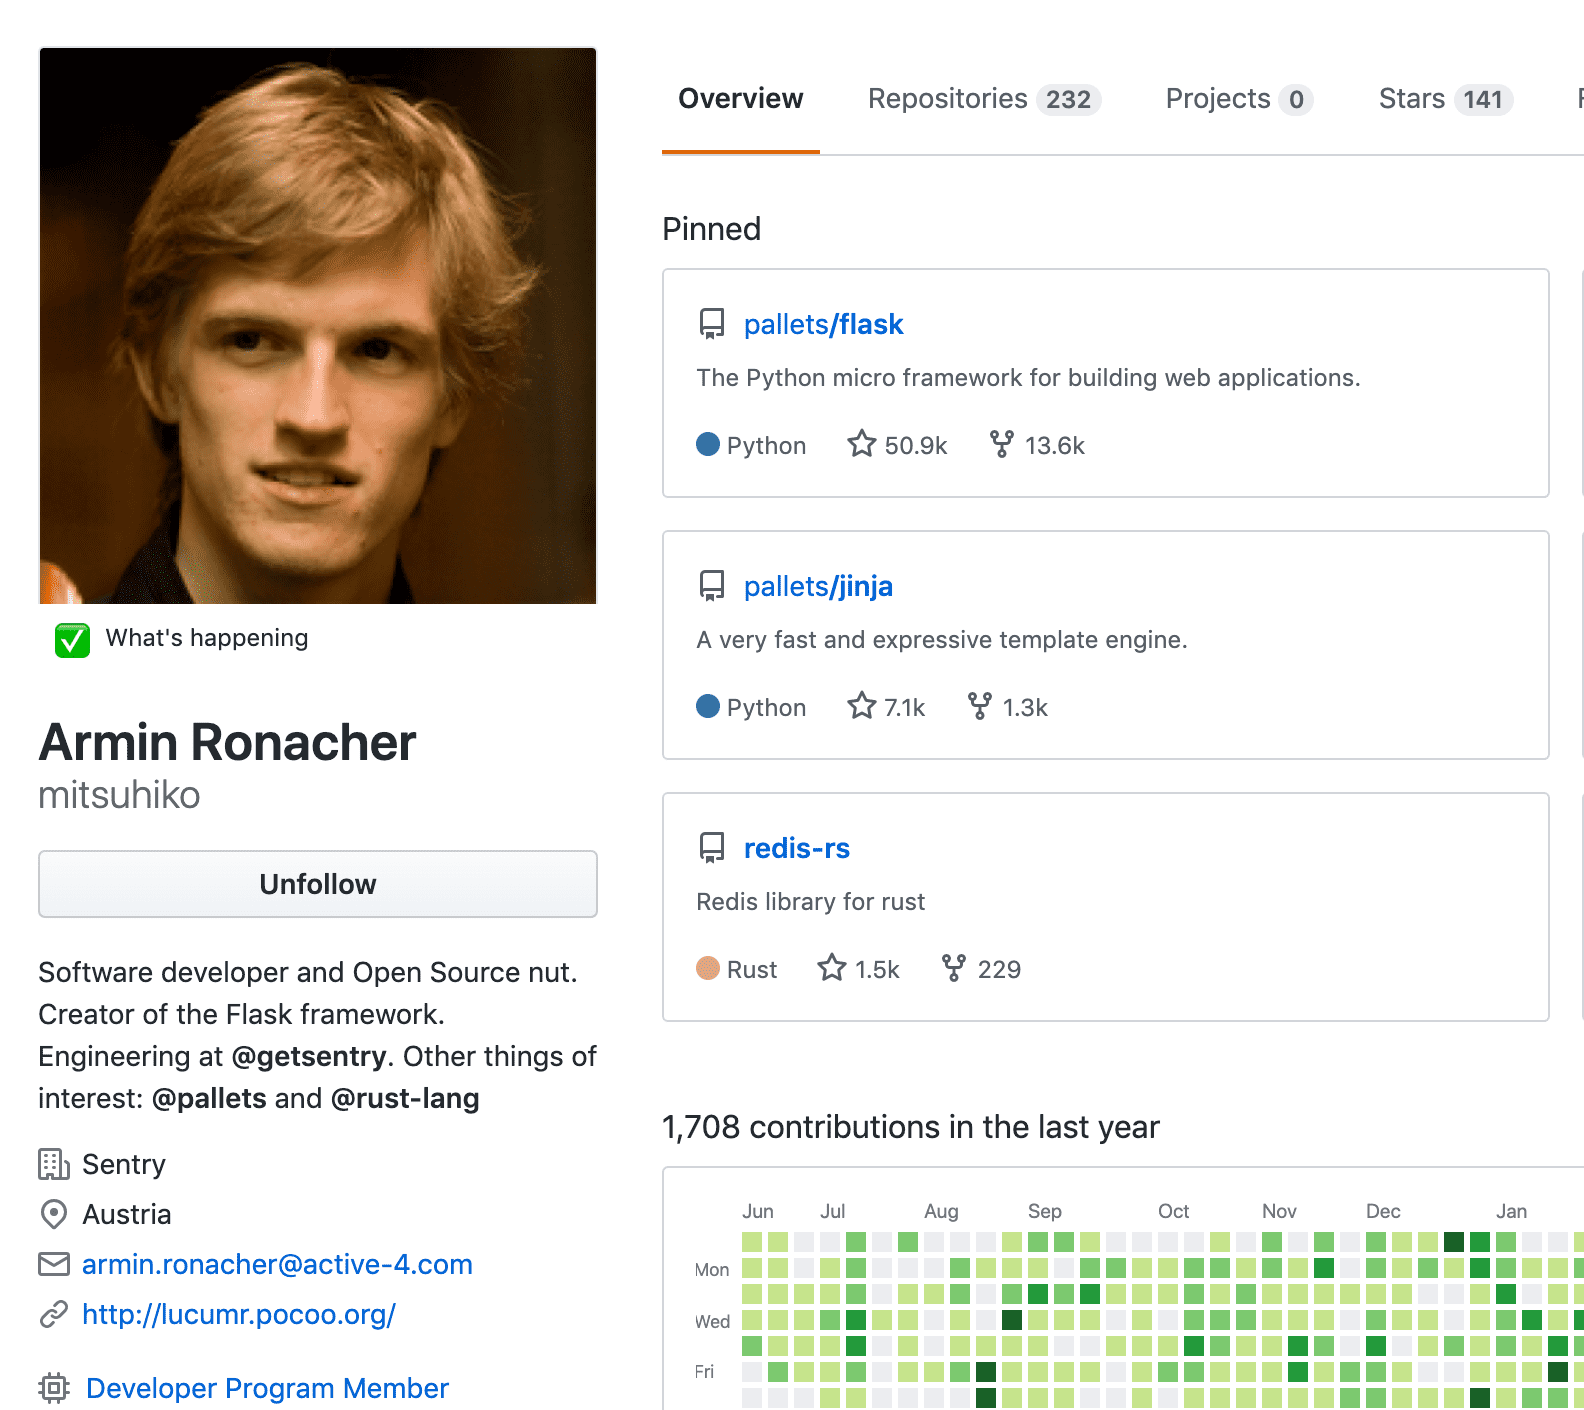The height and width of the screenshot is (1410, 1584).
Task: Open the redis-rs repository link
Action: [x=797, y=848]
